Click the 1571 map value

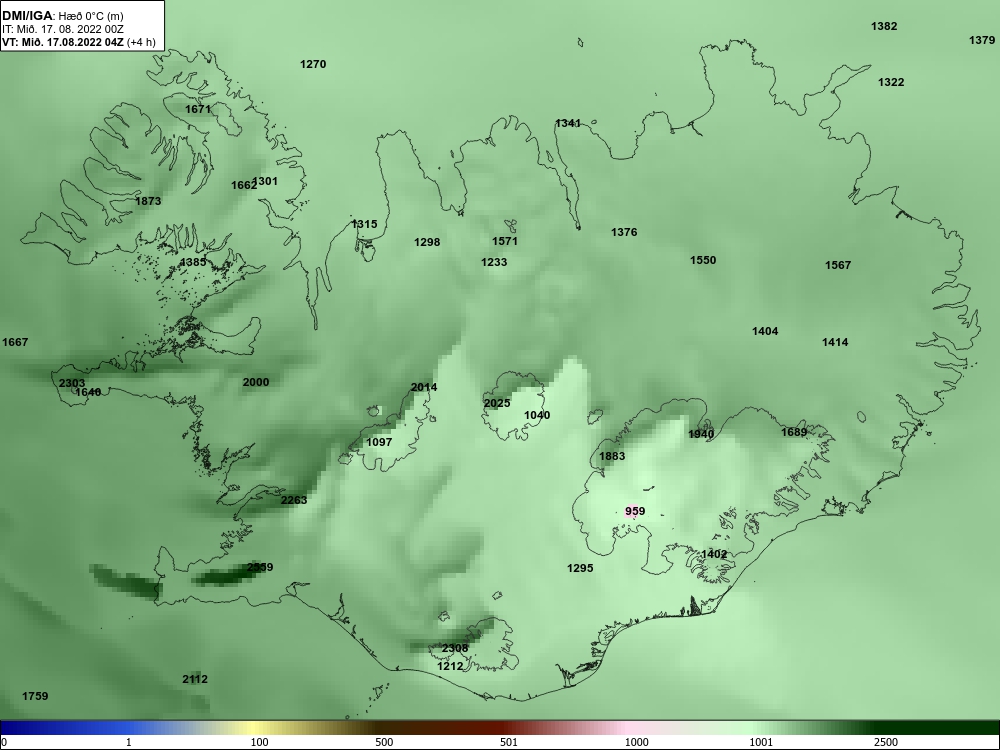point(505,242)
